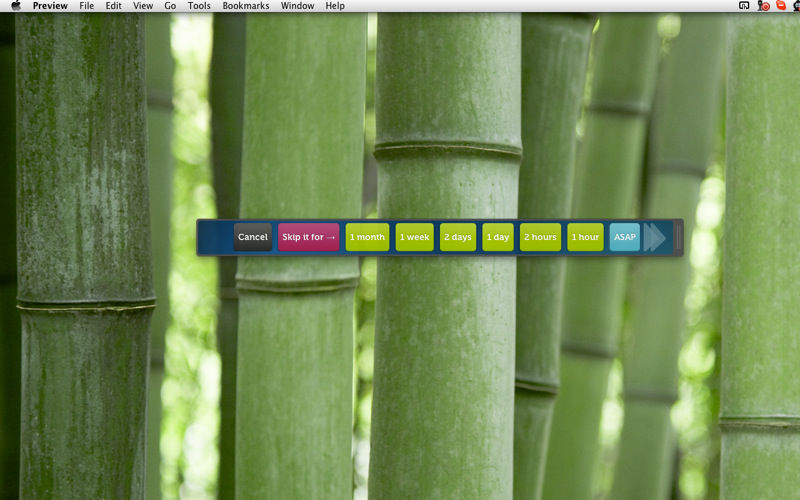The width and height of the screenshot is (800, 500).
Task: Click the Cancel button in the bar
Action: tap(253, 237)
